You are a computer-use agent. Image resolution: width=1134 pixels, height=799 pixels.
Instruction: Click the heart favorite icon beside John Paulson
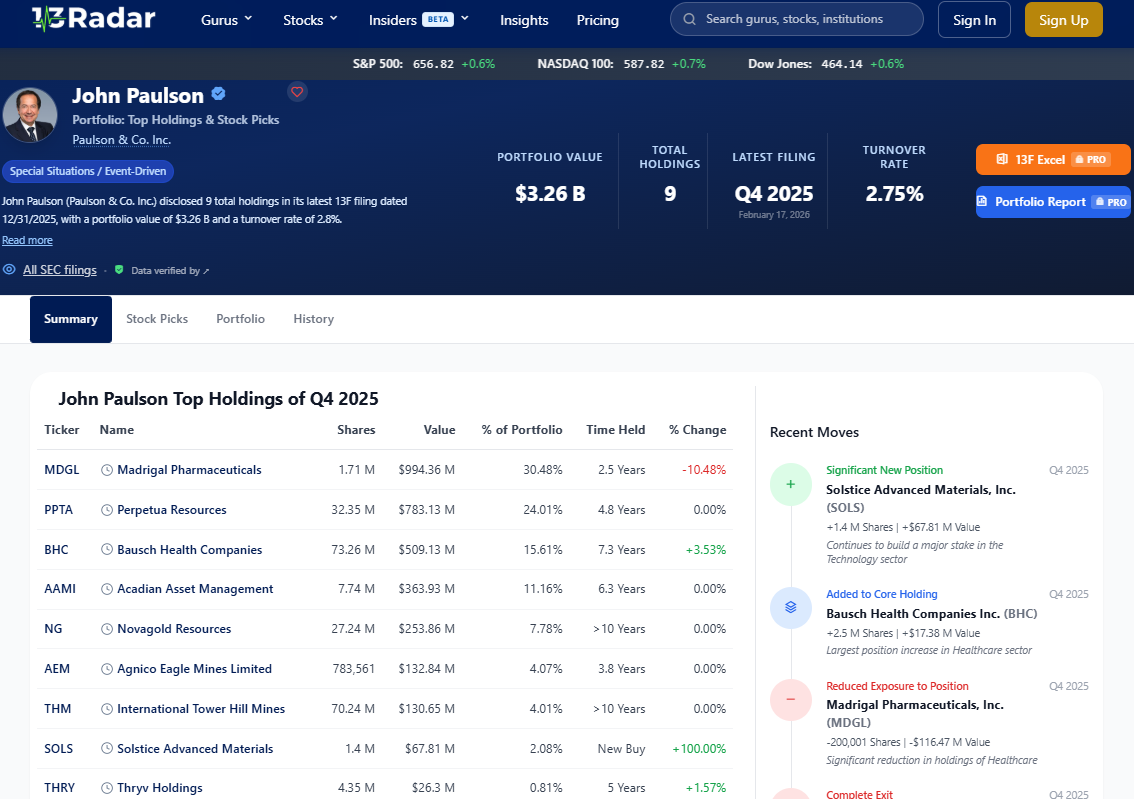pyautogui.click(x=297, y=92)
